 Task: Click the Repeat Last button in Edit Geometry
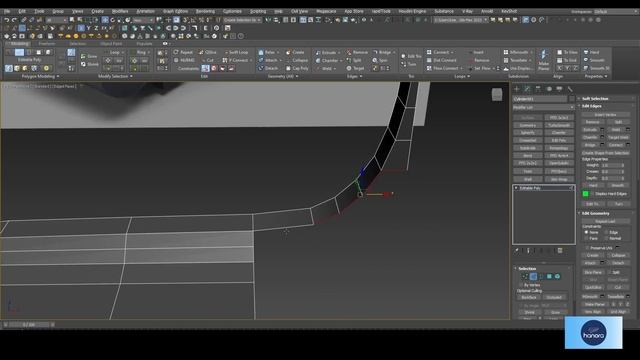(x=606, y=221)
